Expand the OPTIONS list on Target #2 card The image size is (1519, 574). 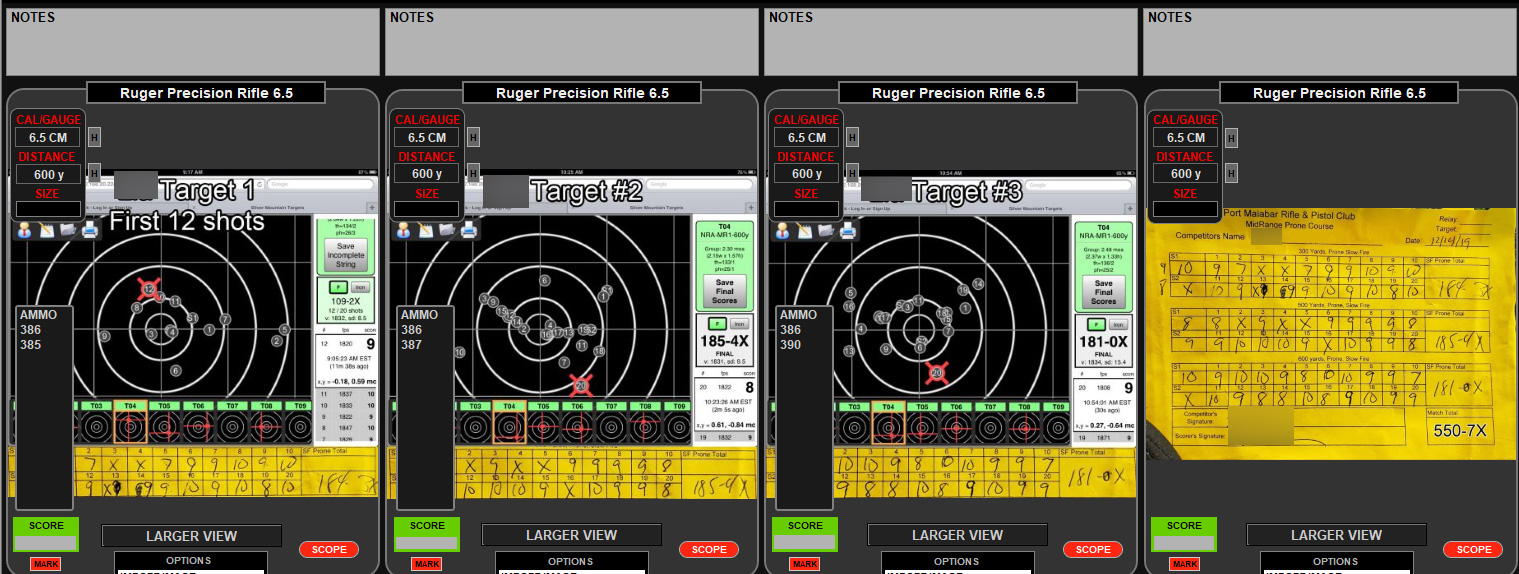pos(571,562)
